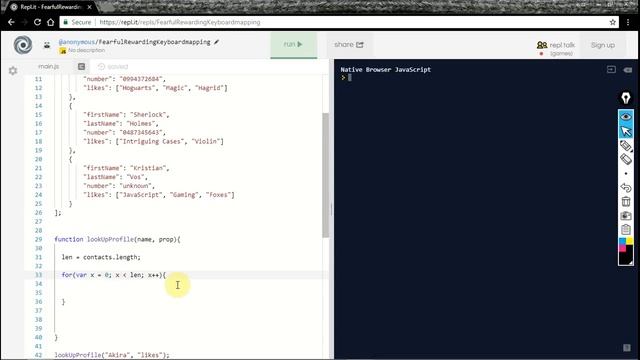Open the @anonymous profile link

pos(77,42)
